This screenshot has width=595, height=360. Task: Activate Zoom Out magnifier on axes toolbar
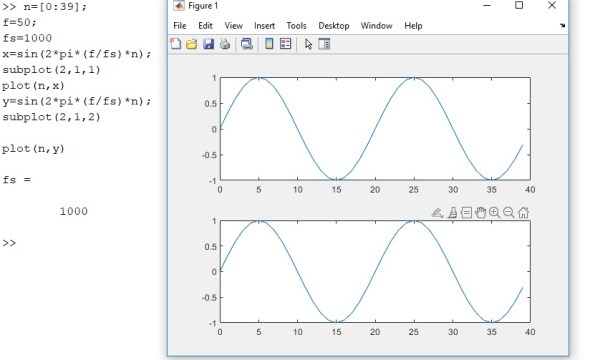pos(509,212)
